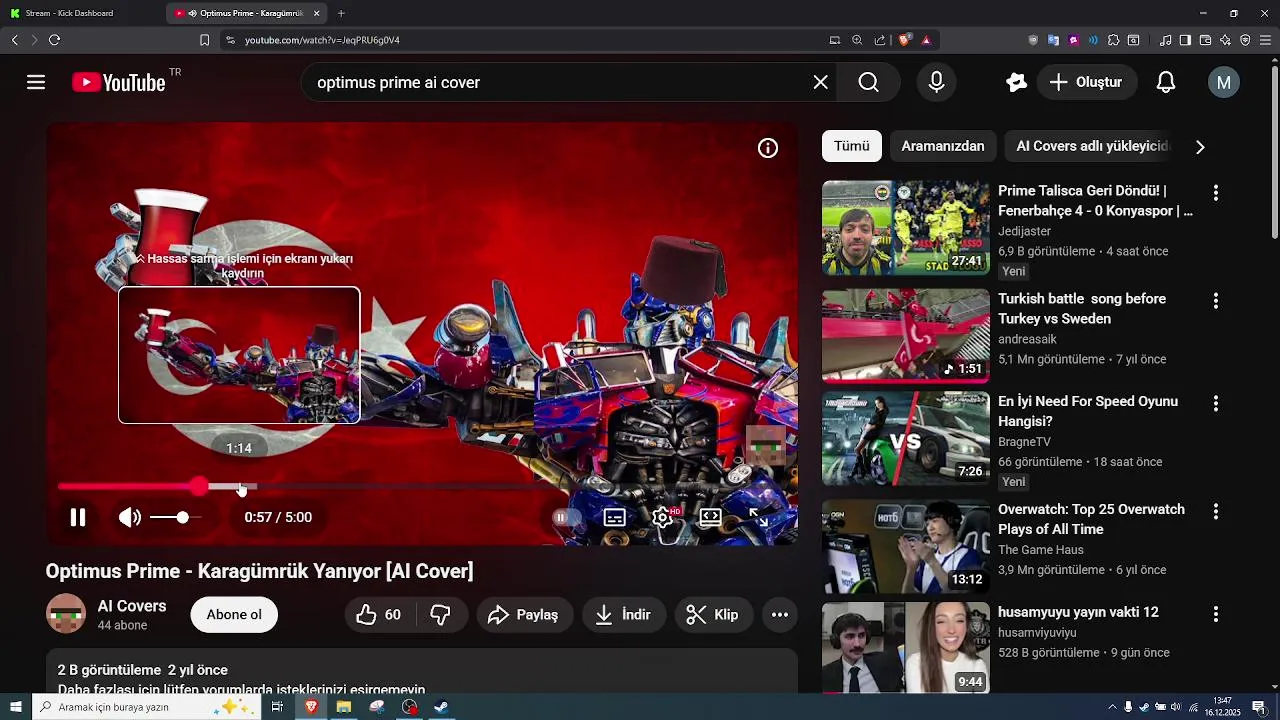
Task: Show more filter chips with right arrow
Action: coord(1200,147)
